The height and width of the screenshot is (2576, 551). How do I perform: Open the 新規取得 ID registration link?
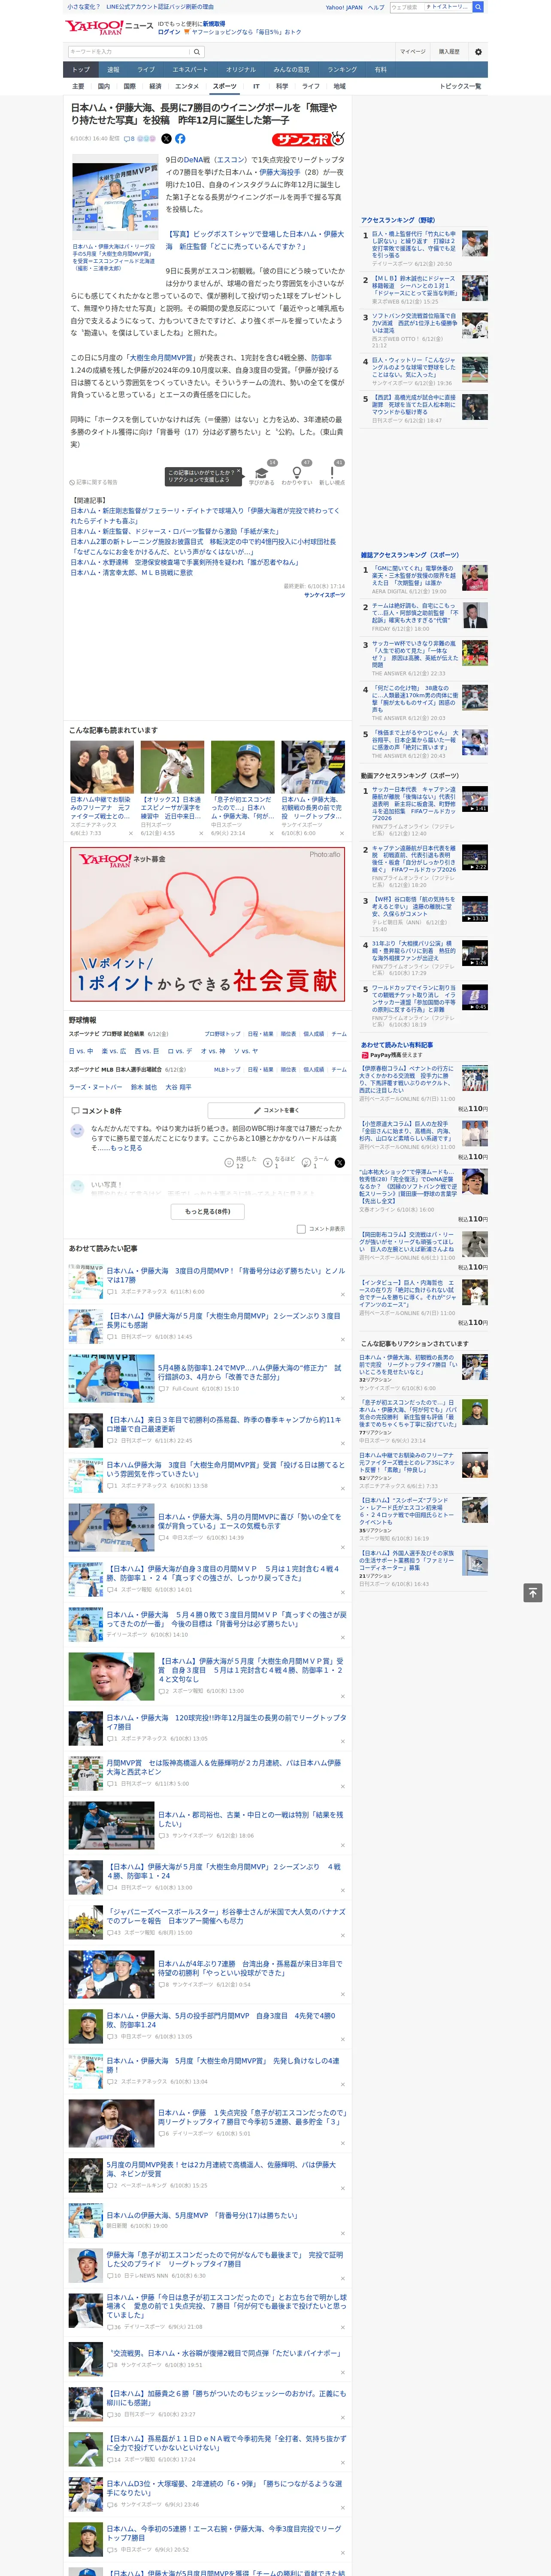(214, 23)
